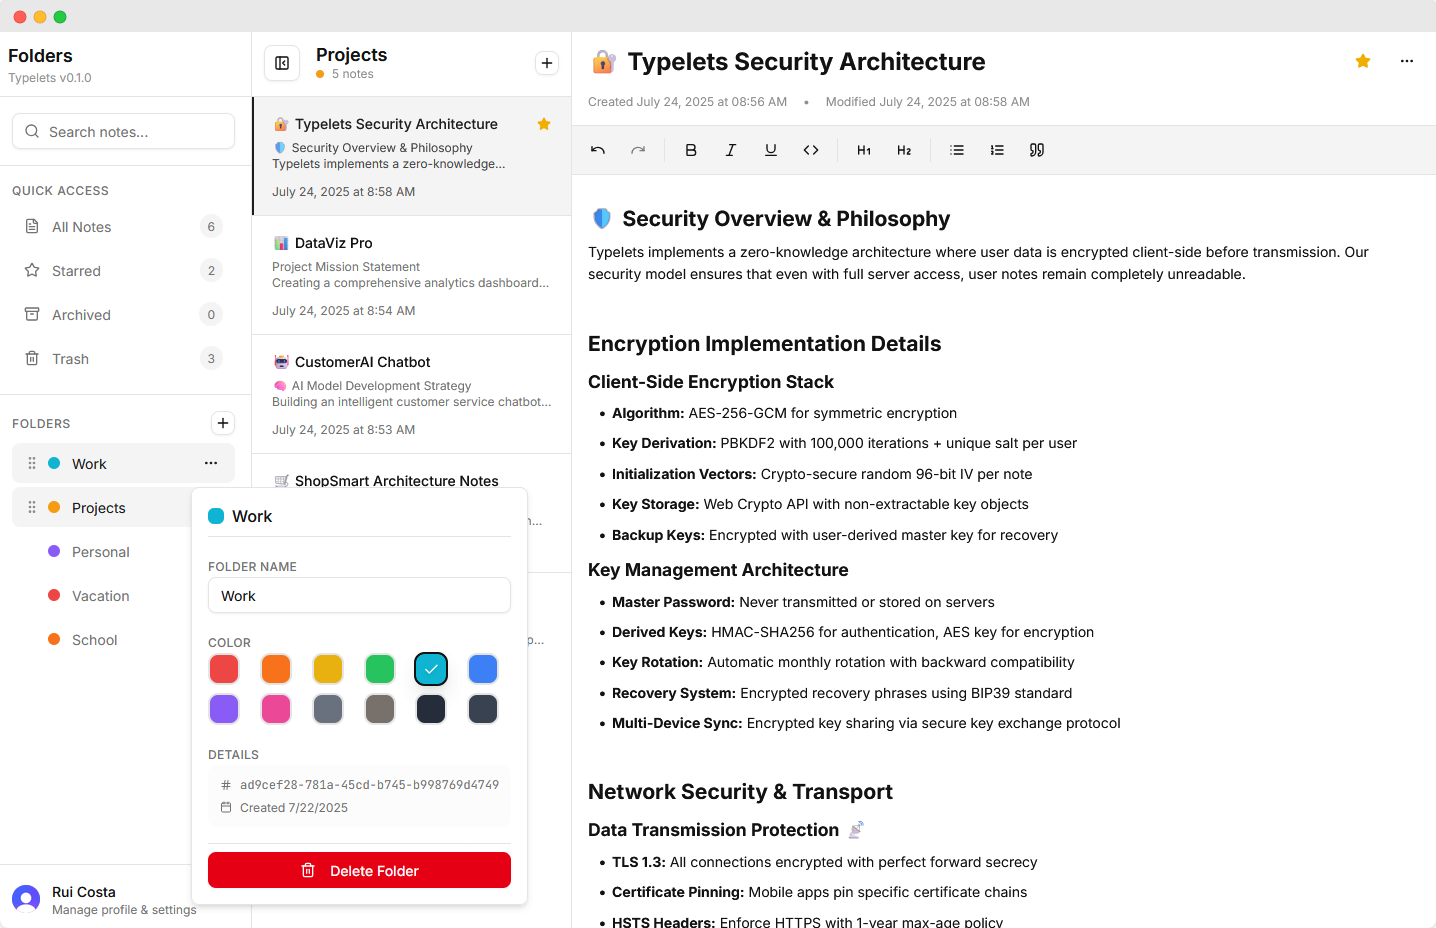
Task: Choose the blue color swatch
Action: (483, 669)
